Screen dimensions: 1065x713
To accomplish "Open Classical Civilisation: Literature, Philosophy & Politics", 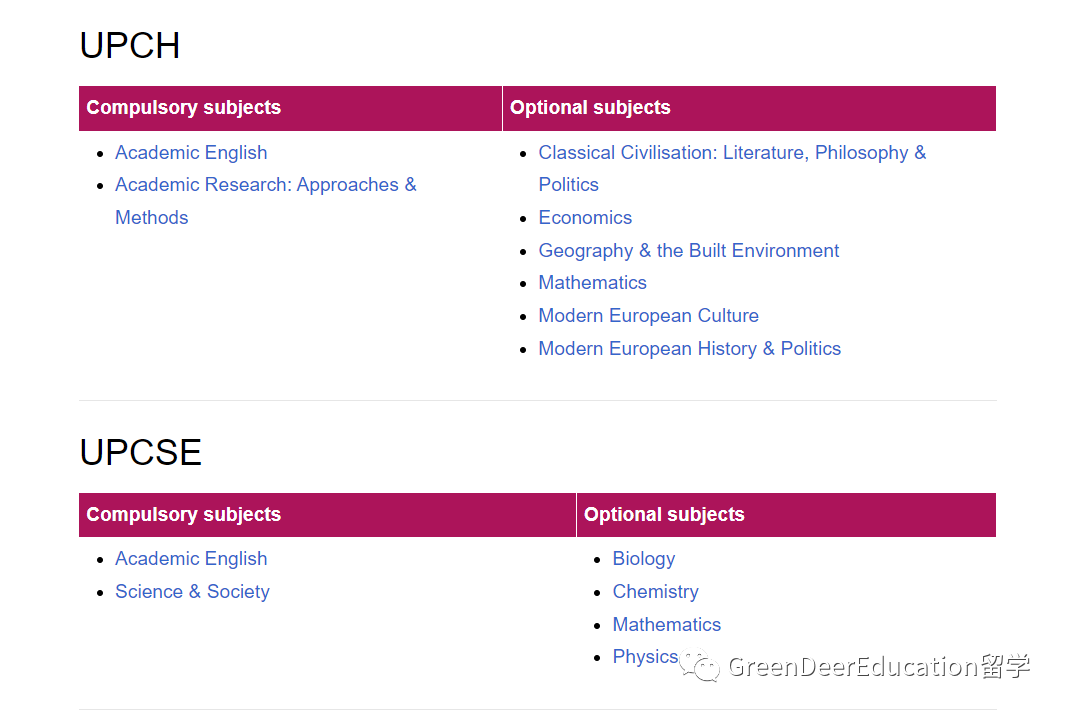I will (732, 153).
